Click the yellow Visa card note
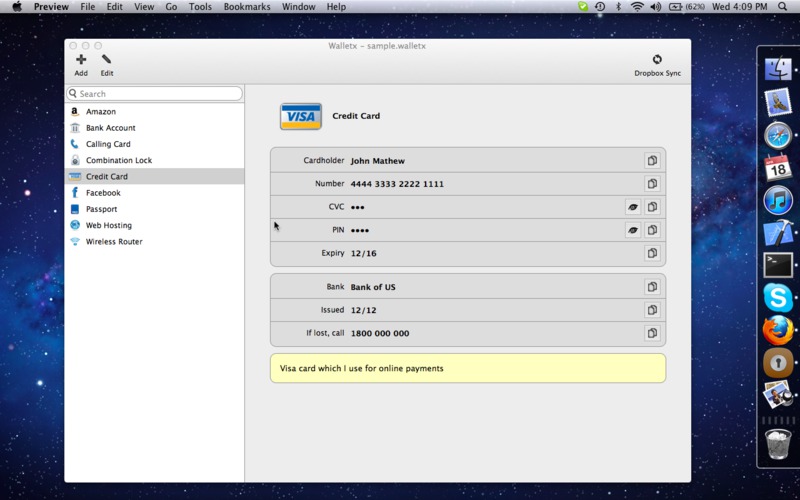Image resolution: width=800 pixels, height=500 pixels. [467, 368]
